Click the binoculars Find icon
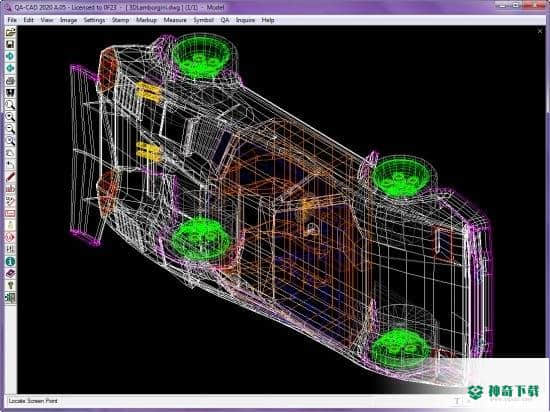Screen dimensions: 550x412 click(x=11, y=93)
